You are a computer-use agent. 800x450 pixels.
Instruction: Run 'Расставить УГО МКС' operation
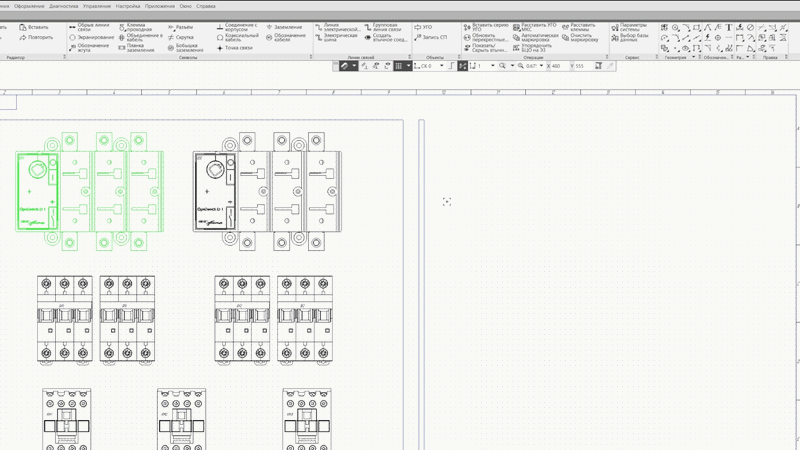click(x=535, y=27)
